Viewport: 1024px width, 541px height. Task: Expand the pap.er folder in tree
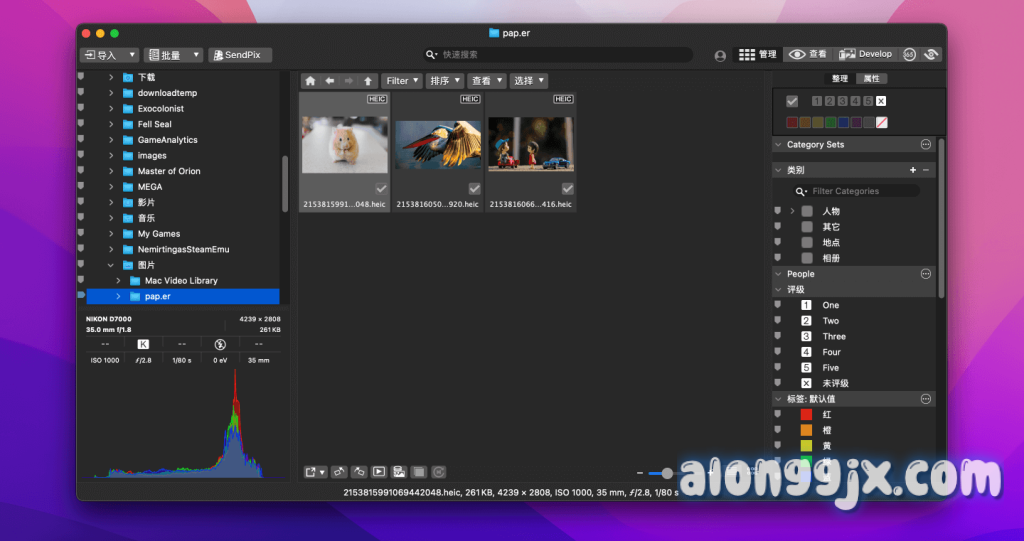(x=118, y=296)
